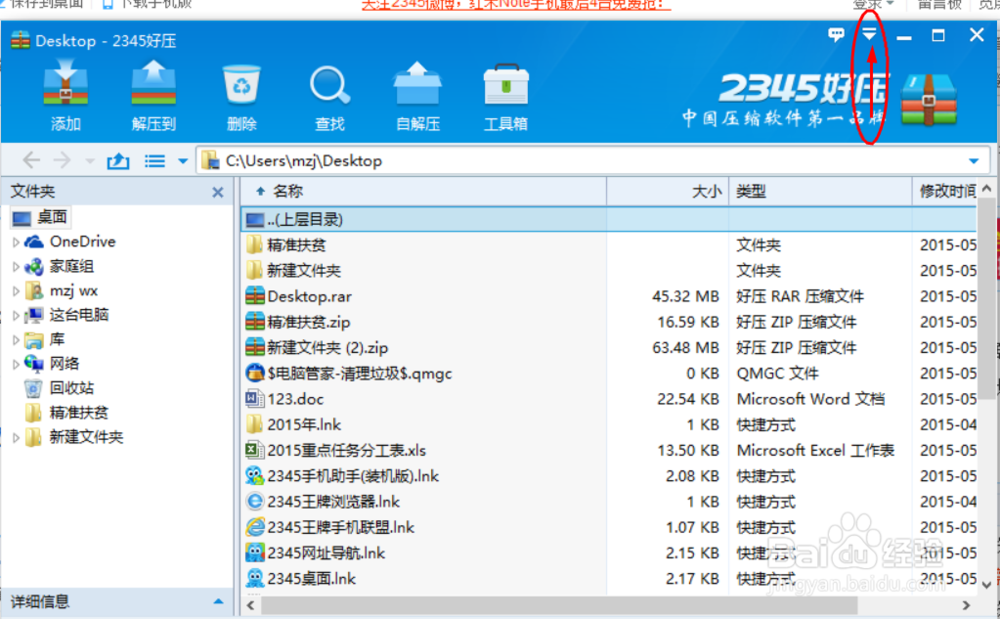
Task: Select 2345王牌手机联盟.lnk icon
Action: click(255, 527)
